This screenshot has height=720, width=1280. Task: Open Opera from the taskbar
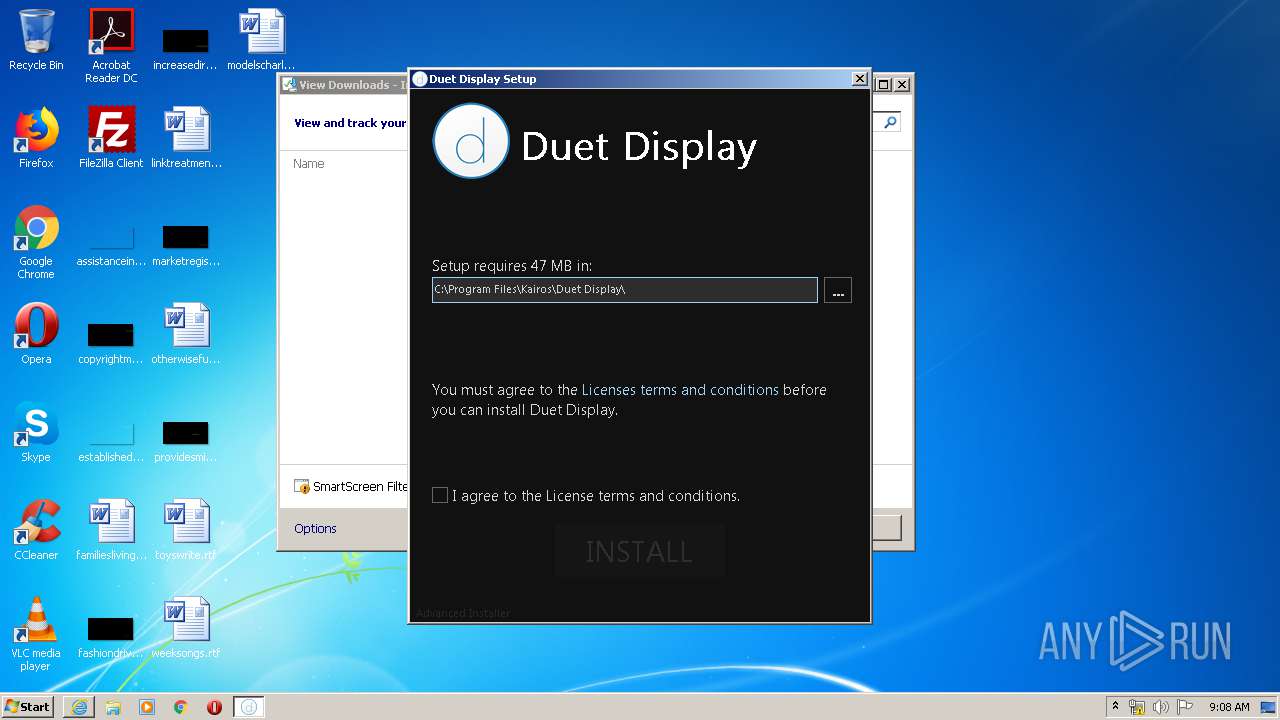[214, 707]
